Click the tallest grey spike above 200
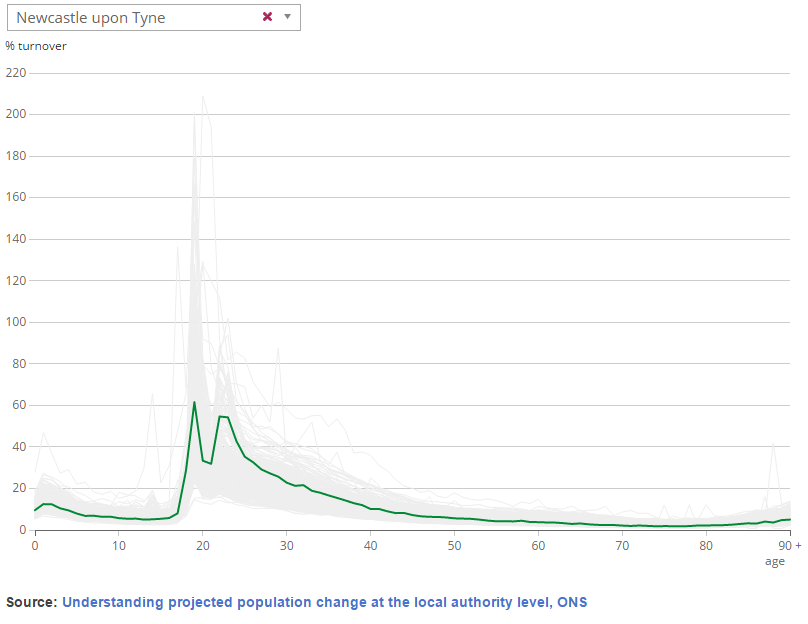 tap(203, 97)
